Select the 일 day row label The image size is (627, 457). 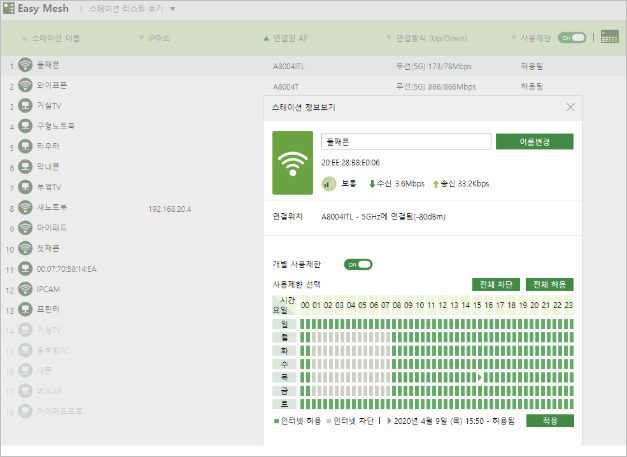(285, 323)
